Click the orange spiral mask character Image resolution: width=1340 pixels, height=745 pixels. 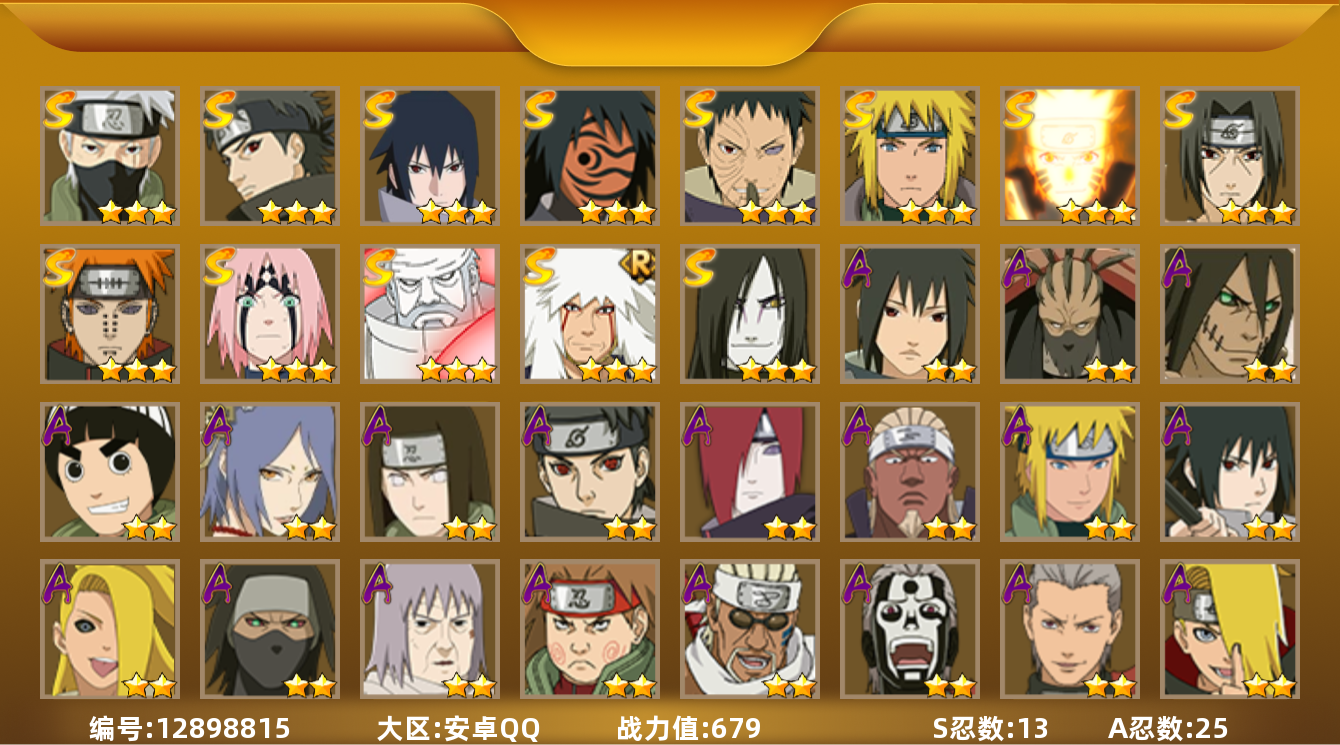pyautogui.click(x=590, y=156)
